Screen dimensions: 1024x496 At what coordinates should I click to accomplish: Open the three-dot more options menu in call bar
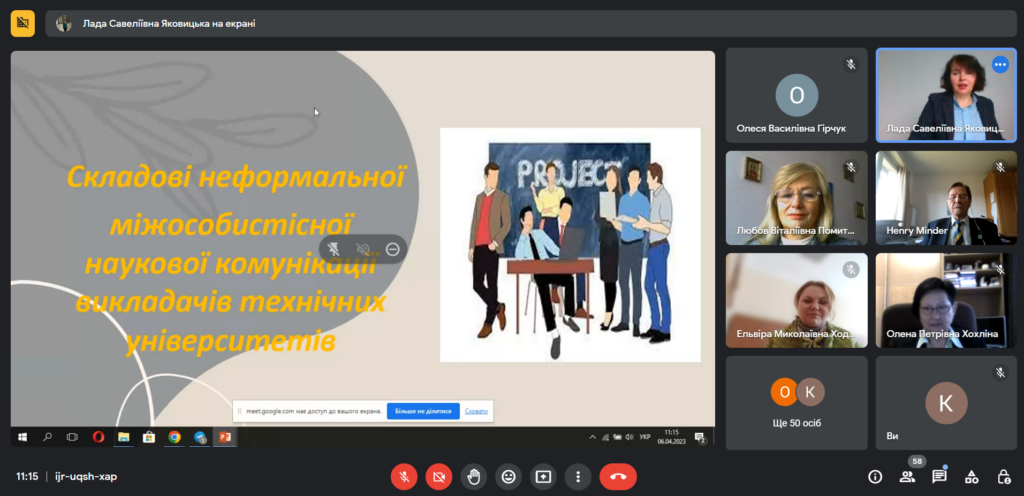pyautogui.click(x=578, y=477)
